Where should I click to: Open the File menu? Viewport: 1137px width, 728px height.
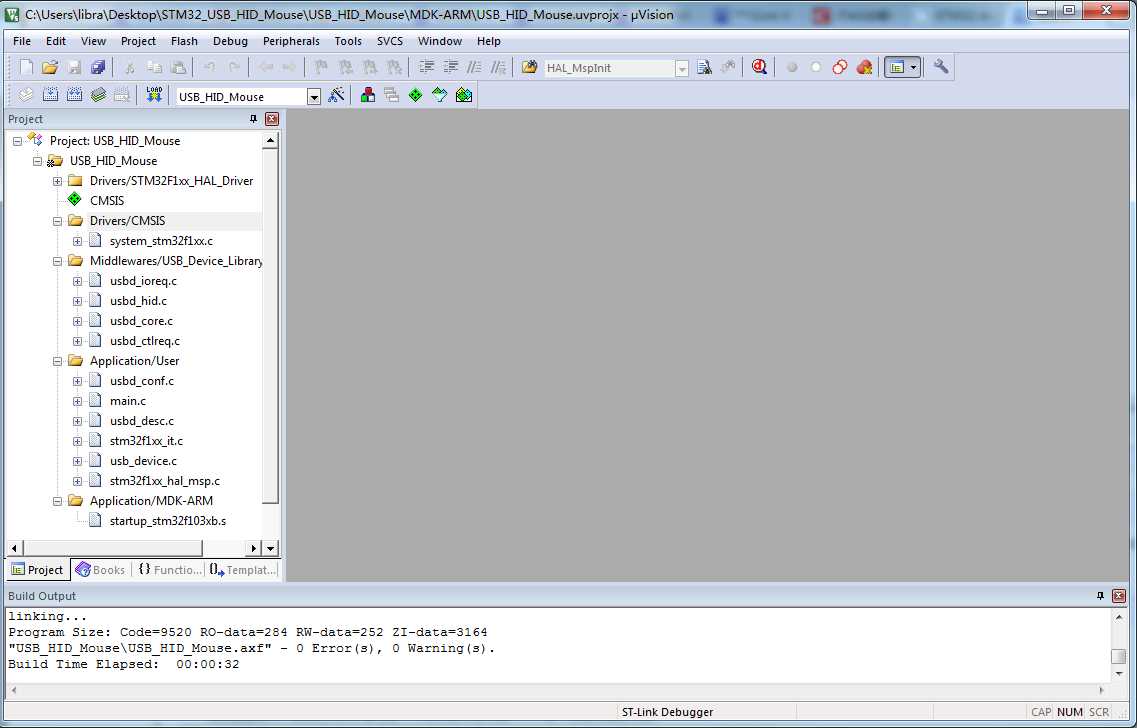tap(22, 41)
